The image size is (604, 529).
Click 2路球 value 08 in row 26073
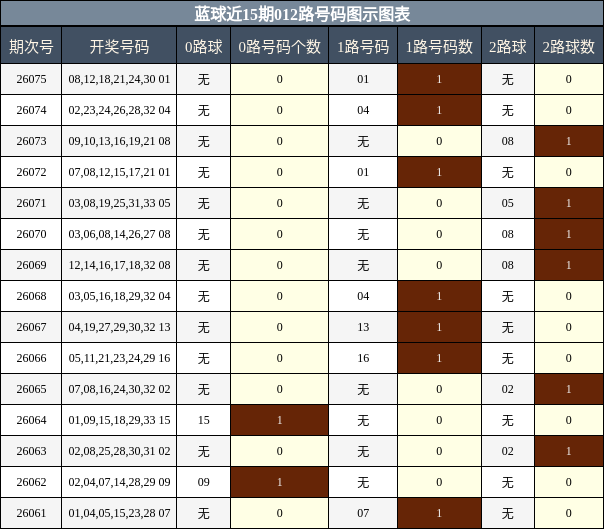pyautogui.click(x=508, y=141)
